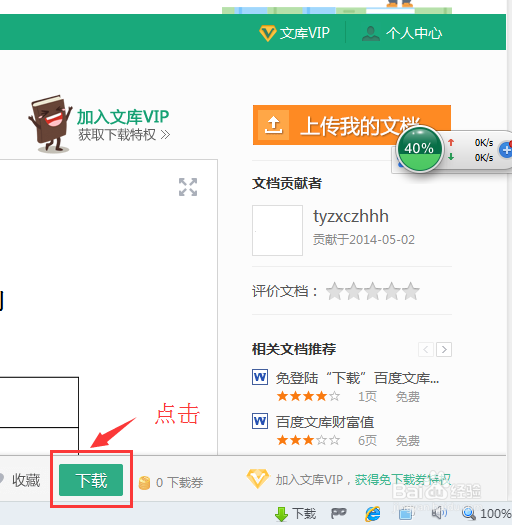
Task: Click the glasses icon in status bar
Action: point(339,513)
